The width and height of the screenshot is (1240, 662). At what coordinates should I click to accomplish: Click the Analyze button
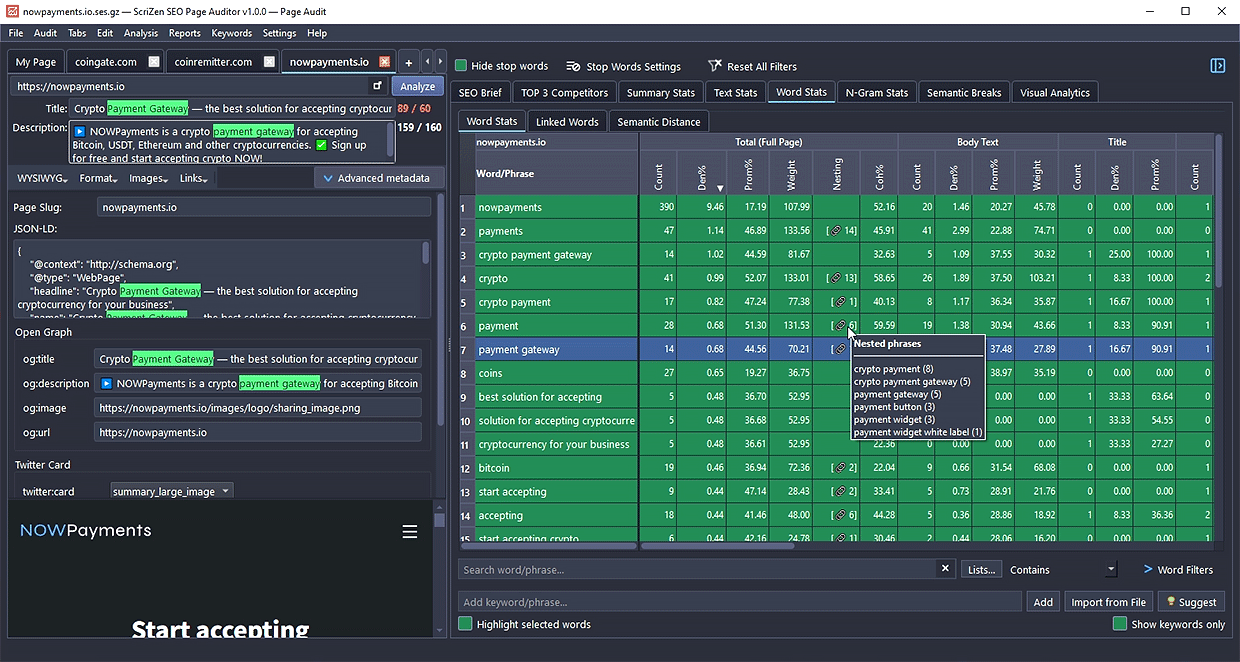click(x=417, y=87)
